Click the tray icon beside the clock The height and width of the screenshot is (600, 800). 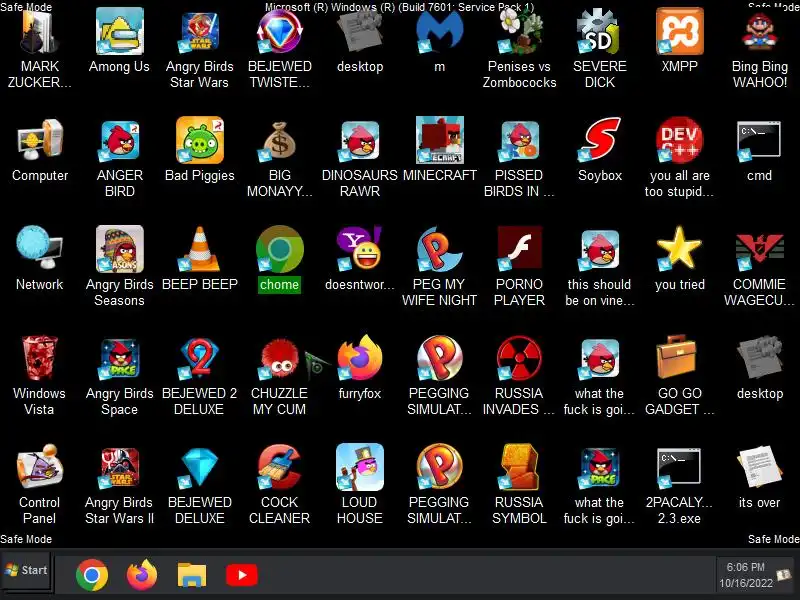[784, 575]
